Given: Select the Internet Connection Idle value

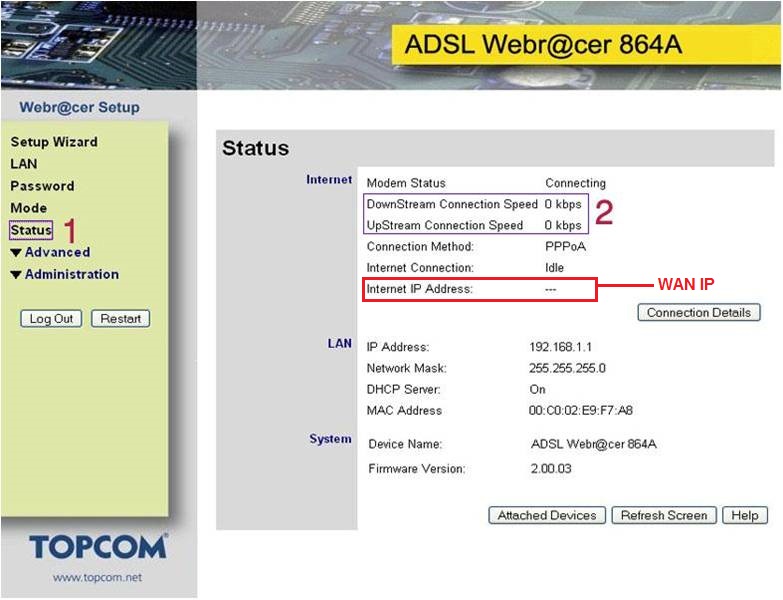Looking at the screenshot, I should [554, 268].
